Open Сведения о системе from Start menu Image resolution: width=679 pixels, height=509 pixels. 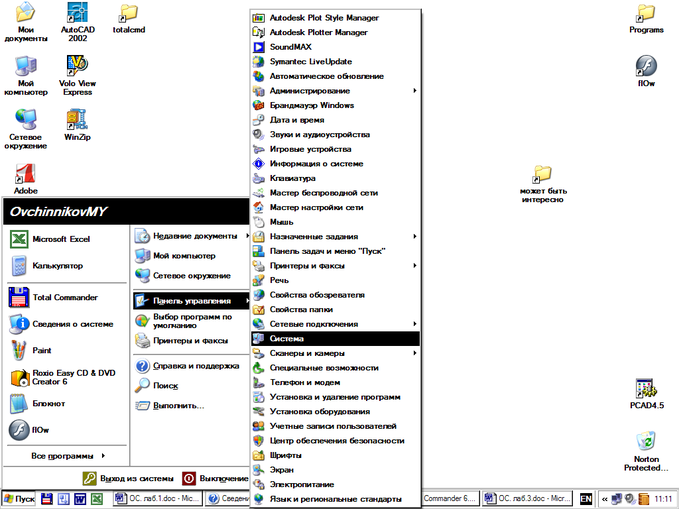tap(67, 324)
